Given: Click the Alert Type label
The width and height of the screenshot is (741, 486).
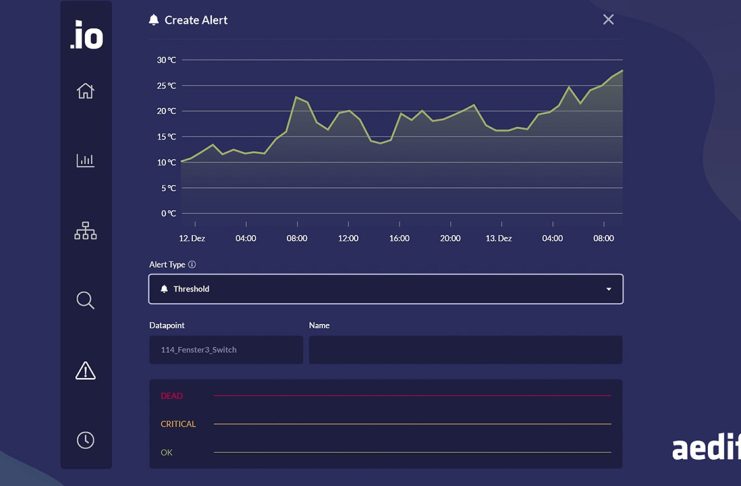Looking at the screenshot, I should (167, 265).
